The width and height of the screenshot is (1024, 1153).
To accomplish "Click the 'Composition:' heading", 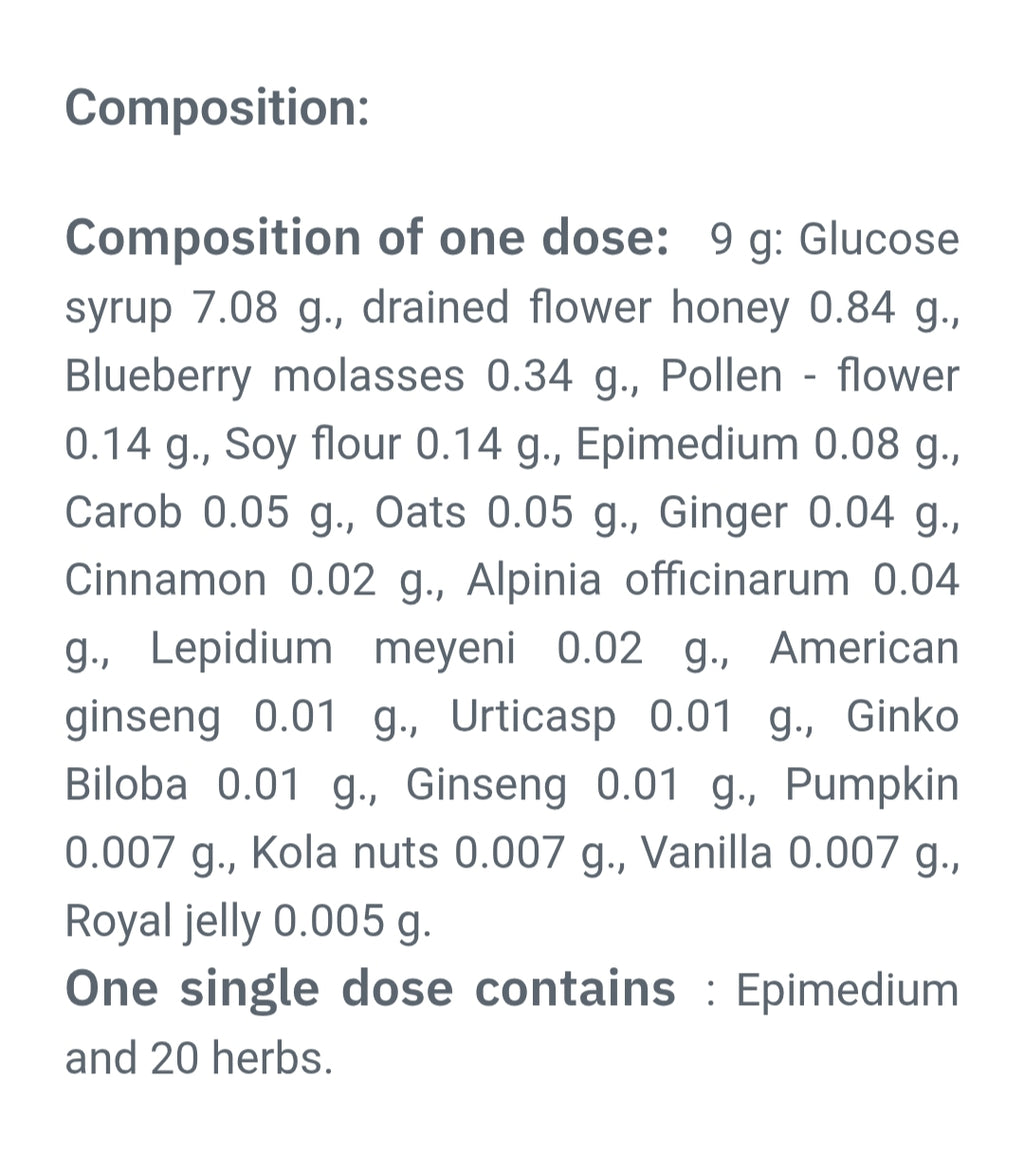I will click(x=217, y=109).
